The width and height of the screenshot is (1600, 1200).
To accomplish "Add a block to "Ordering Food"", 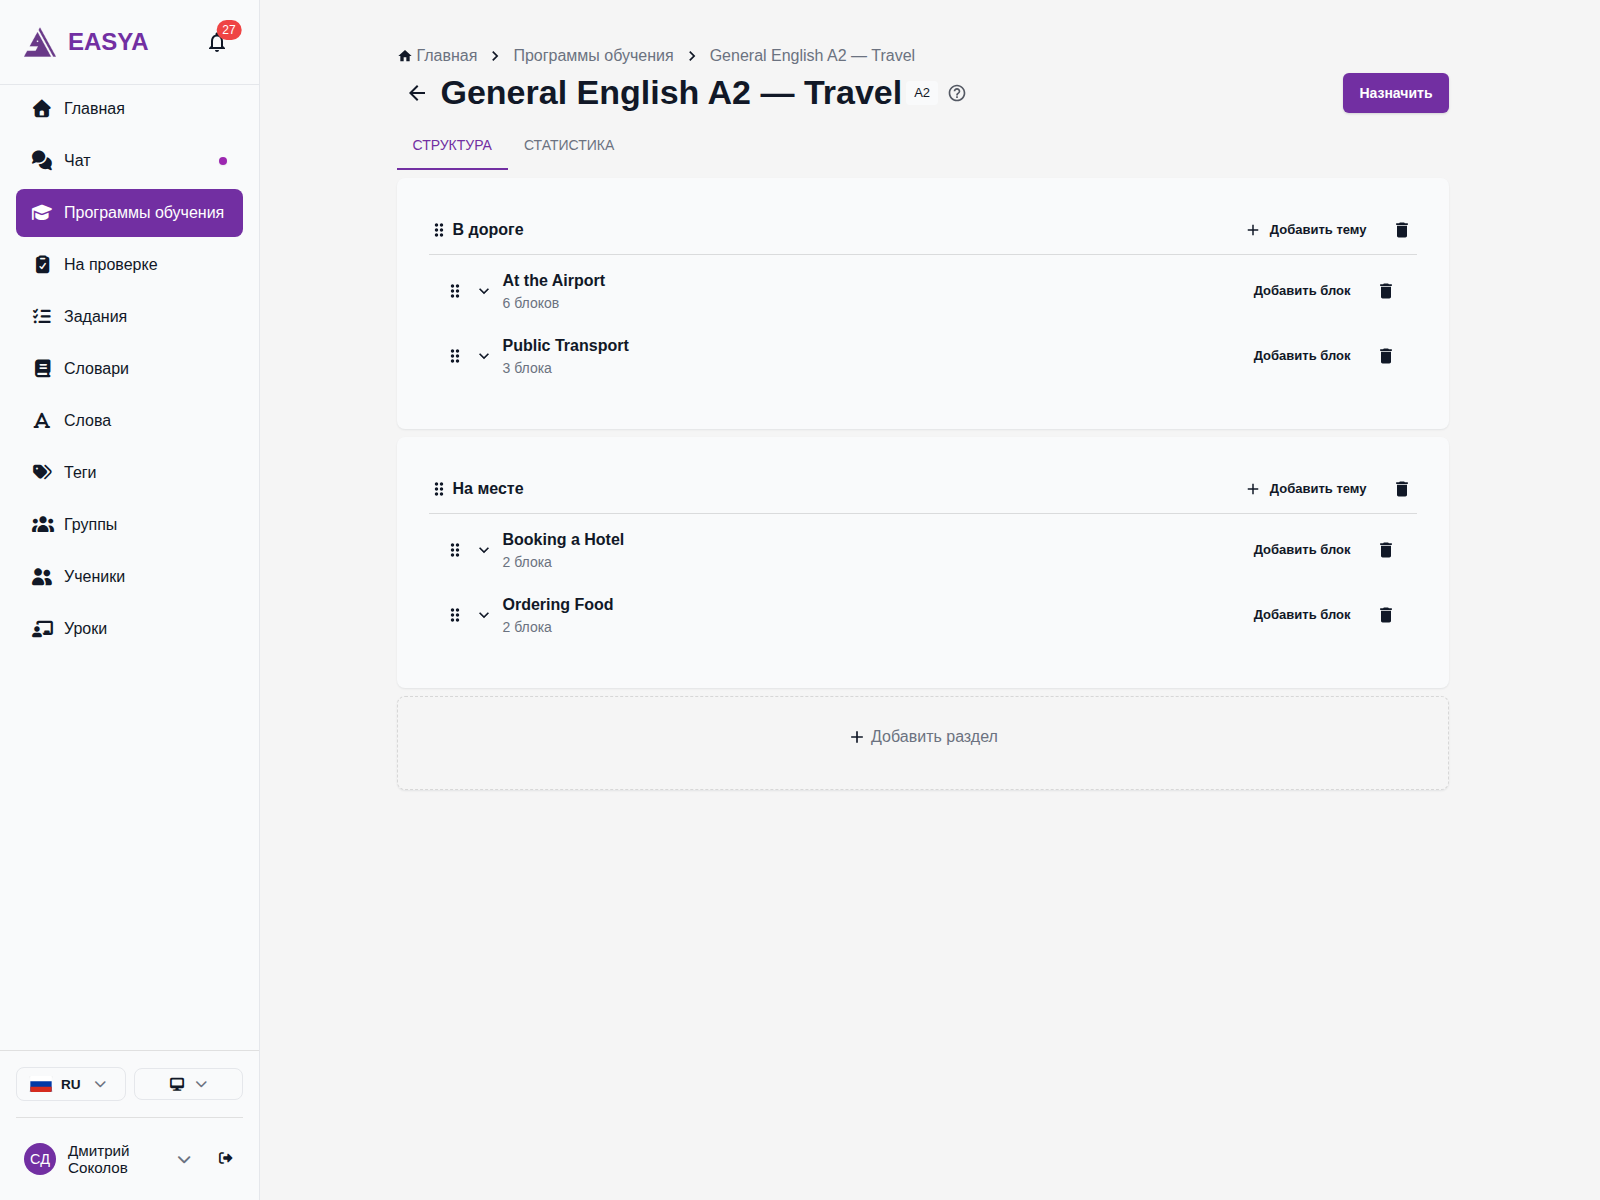I will 1302,615.
